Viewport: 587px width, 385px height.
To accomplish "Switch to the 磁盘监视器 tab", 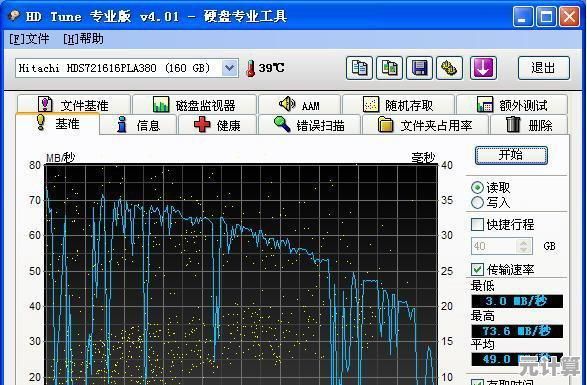I will coord(194,104).
